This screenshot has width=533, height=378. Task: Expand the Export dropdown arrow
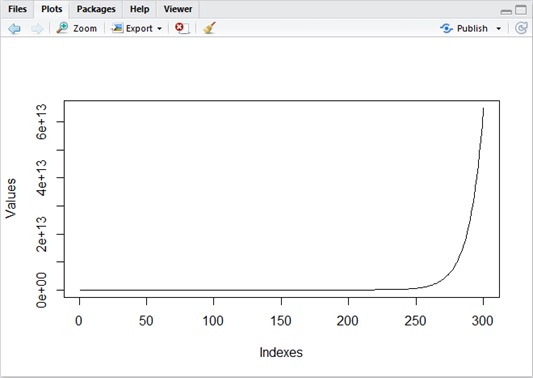pyautogui.click(x=159, y=29)
